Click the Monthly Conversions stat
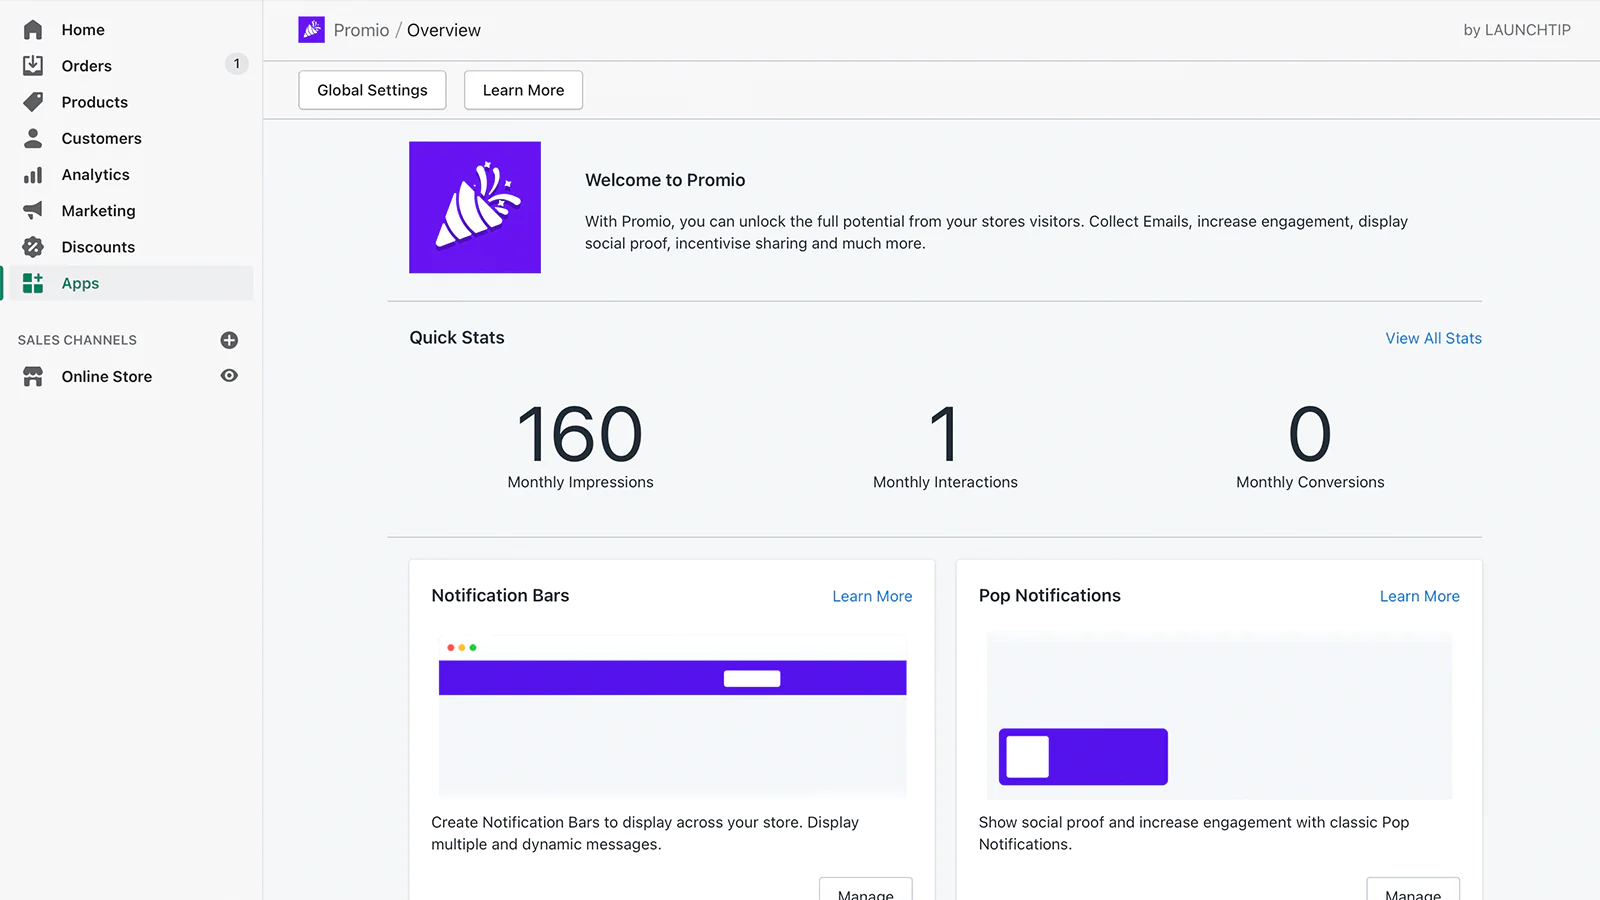This screenshot has width=1600, height=900. 1310,445
